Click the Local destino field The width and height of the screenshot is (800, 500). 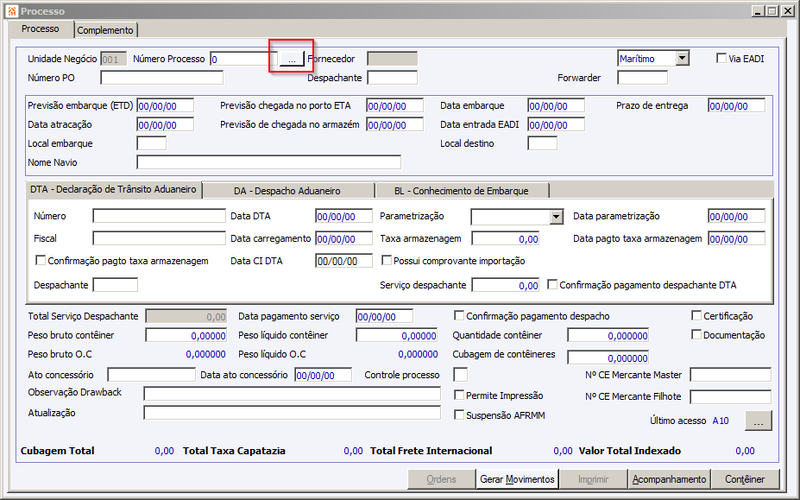[542, 143]
